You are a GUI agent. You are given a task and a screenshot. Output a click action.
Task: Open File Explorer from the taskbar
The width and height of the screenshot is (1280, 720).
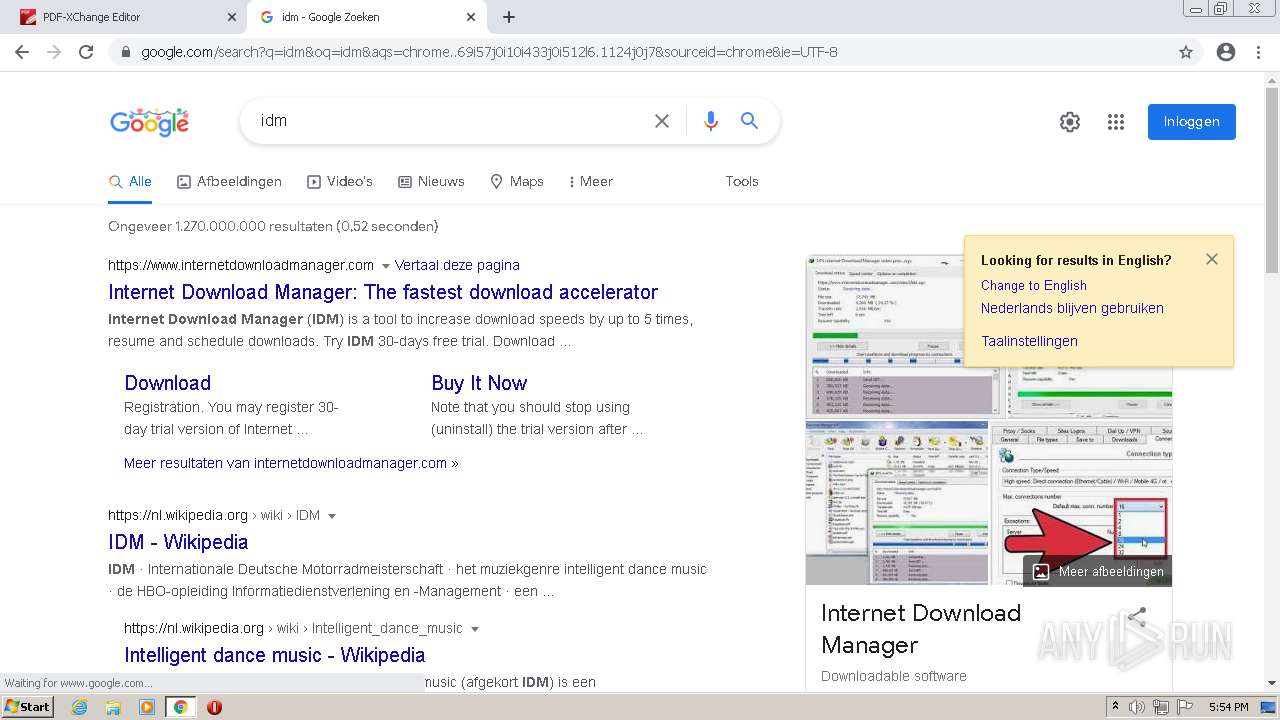(x=113, y=707)
